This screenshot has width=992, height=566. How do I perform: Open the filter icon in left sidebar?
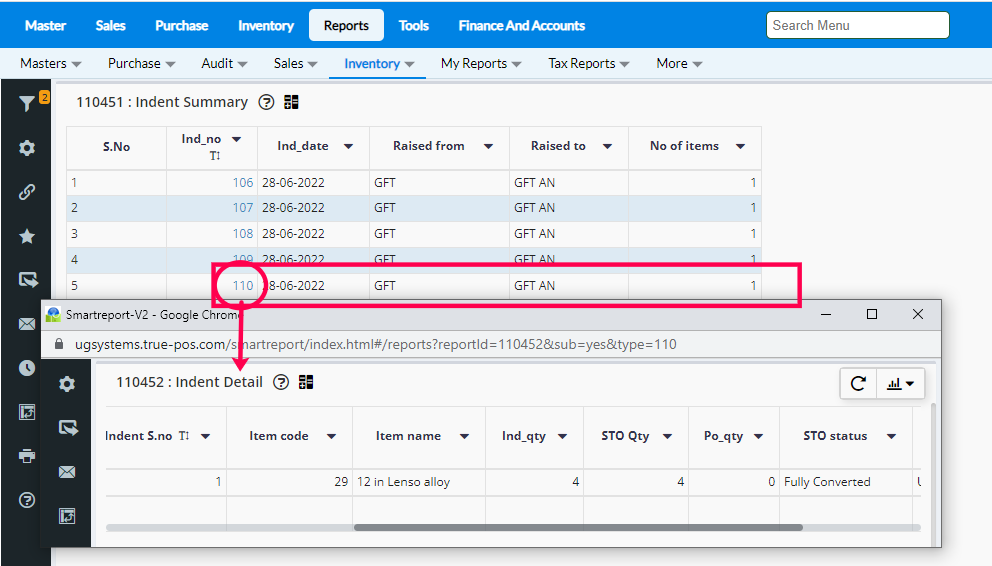[x=27, y=103]
